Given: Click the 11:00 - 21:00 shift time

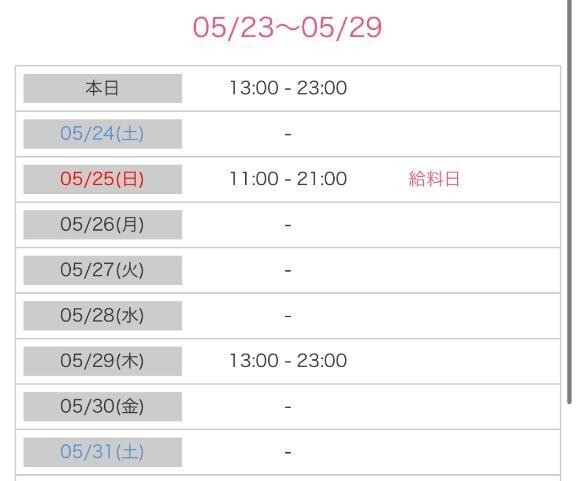Looking at the screenshot, I should (288, 179).
